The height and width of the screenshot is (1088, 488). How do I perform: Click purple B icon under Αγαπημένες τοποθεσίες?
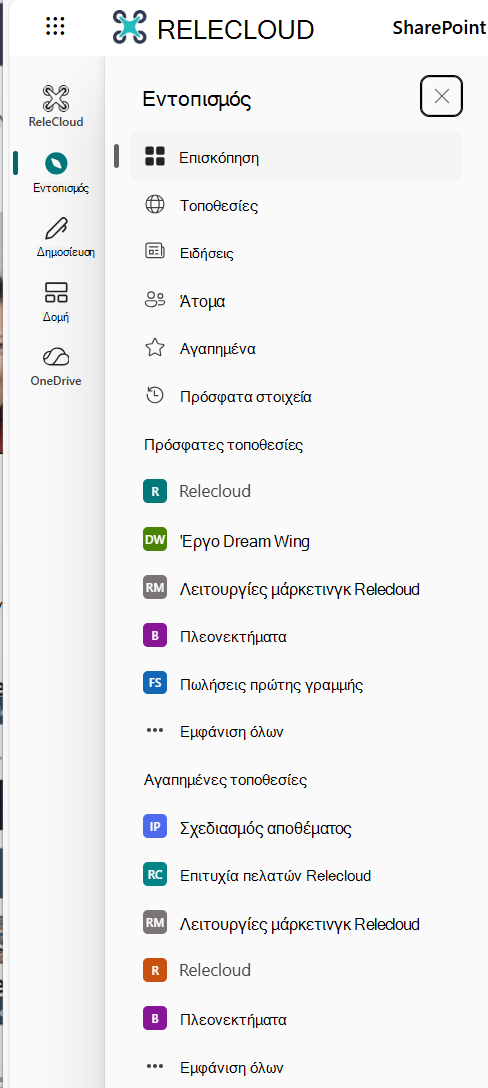(155, 1019)
